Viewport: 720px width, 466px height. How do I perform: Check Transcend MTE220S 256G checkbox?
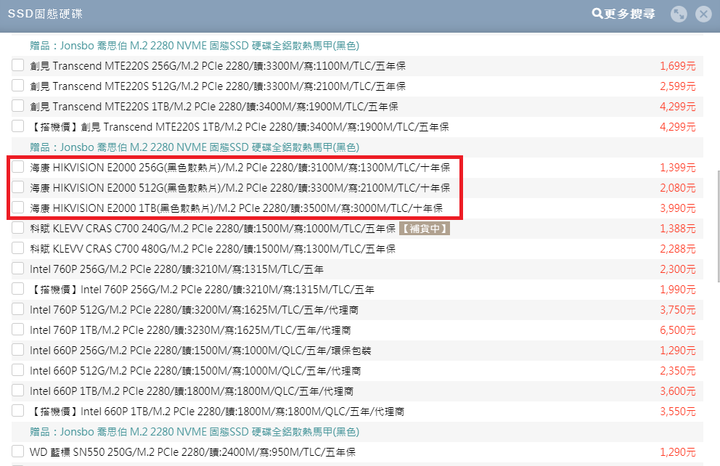[x=18, y=65]
